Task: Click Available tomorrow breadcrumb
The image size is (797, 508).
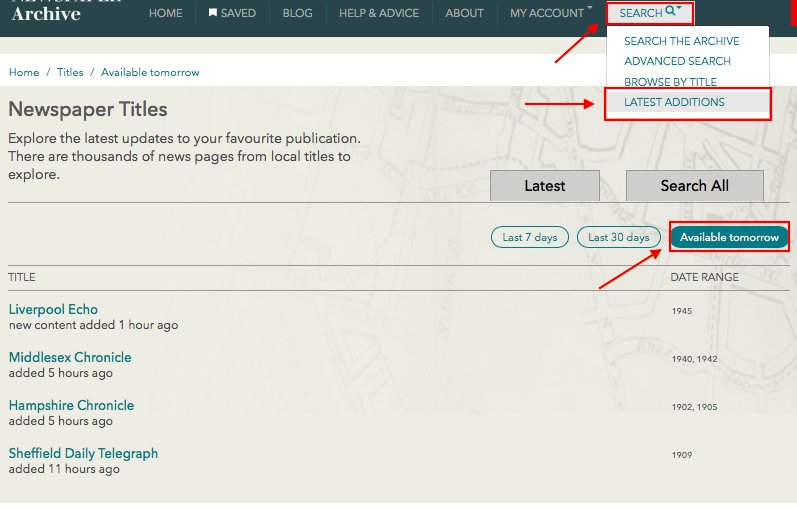Action: pyautogui.click(x=150, y=72)
